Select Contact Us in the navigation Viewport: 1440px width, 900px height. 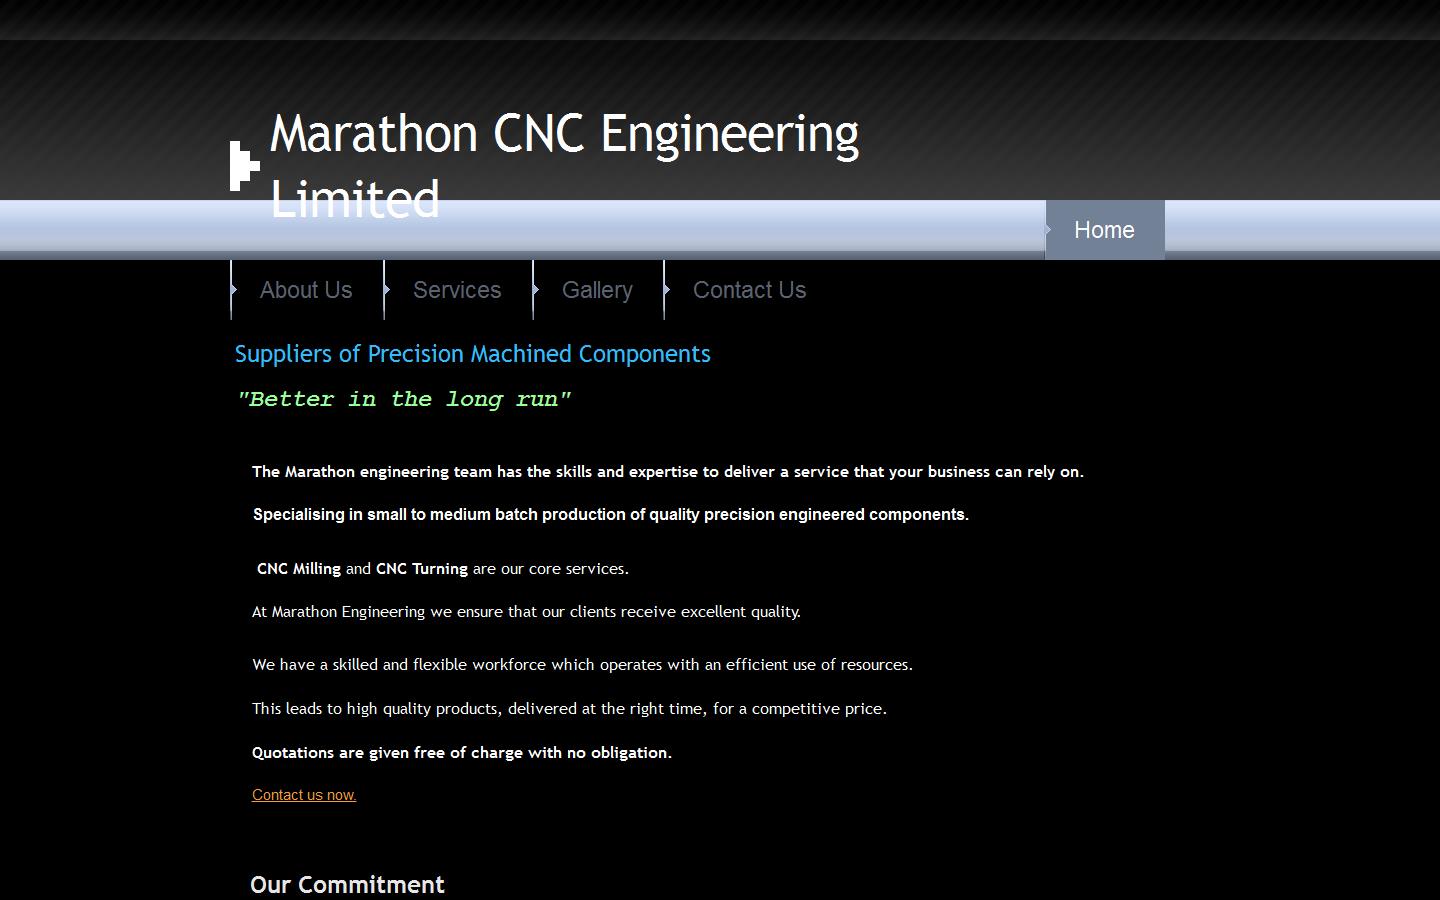749,290
